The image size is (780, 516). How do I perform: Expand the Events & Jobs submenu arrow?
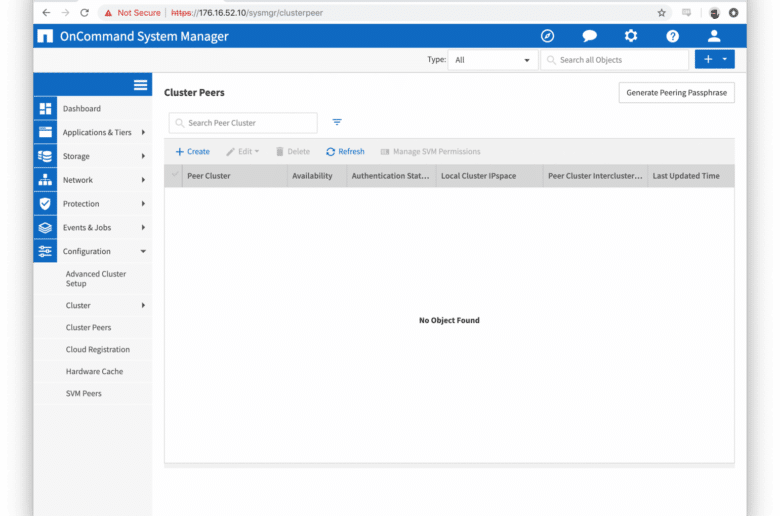(143, 227)
